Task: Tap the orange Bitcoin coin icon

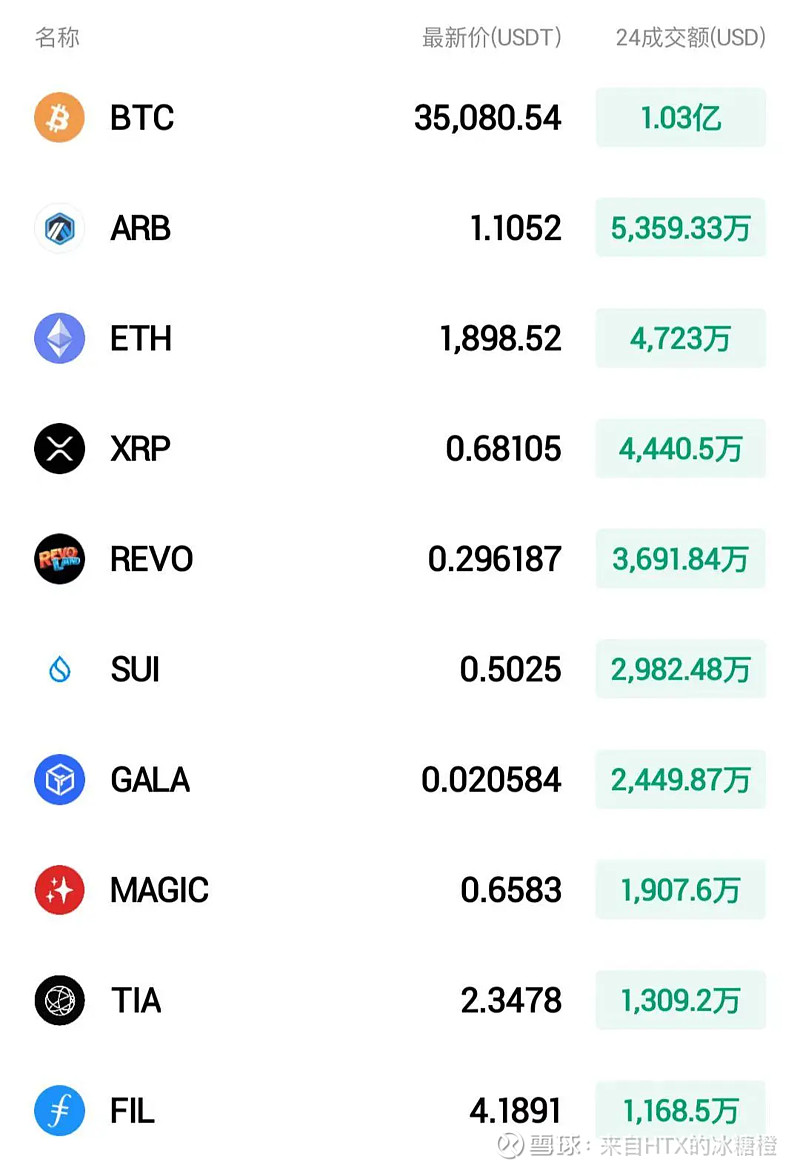Action: [60, 117]
